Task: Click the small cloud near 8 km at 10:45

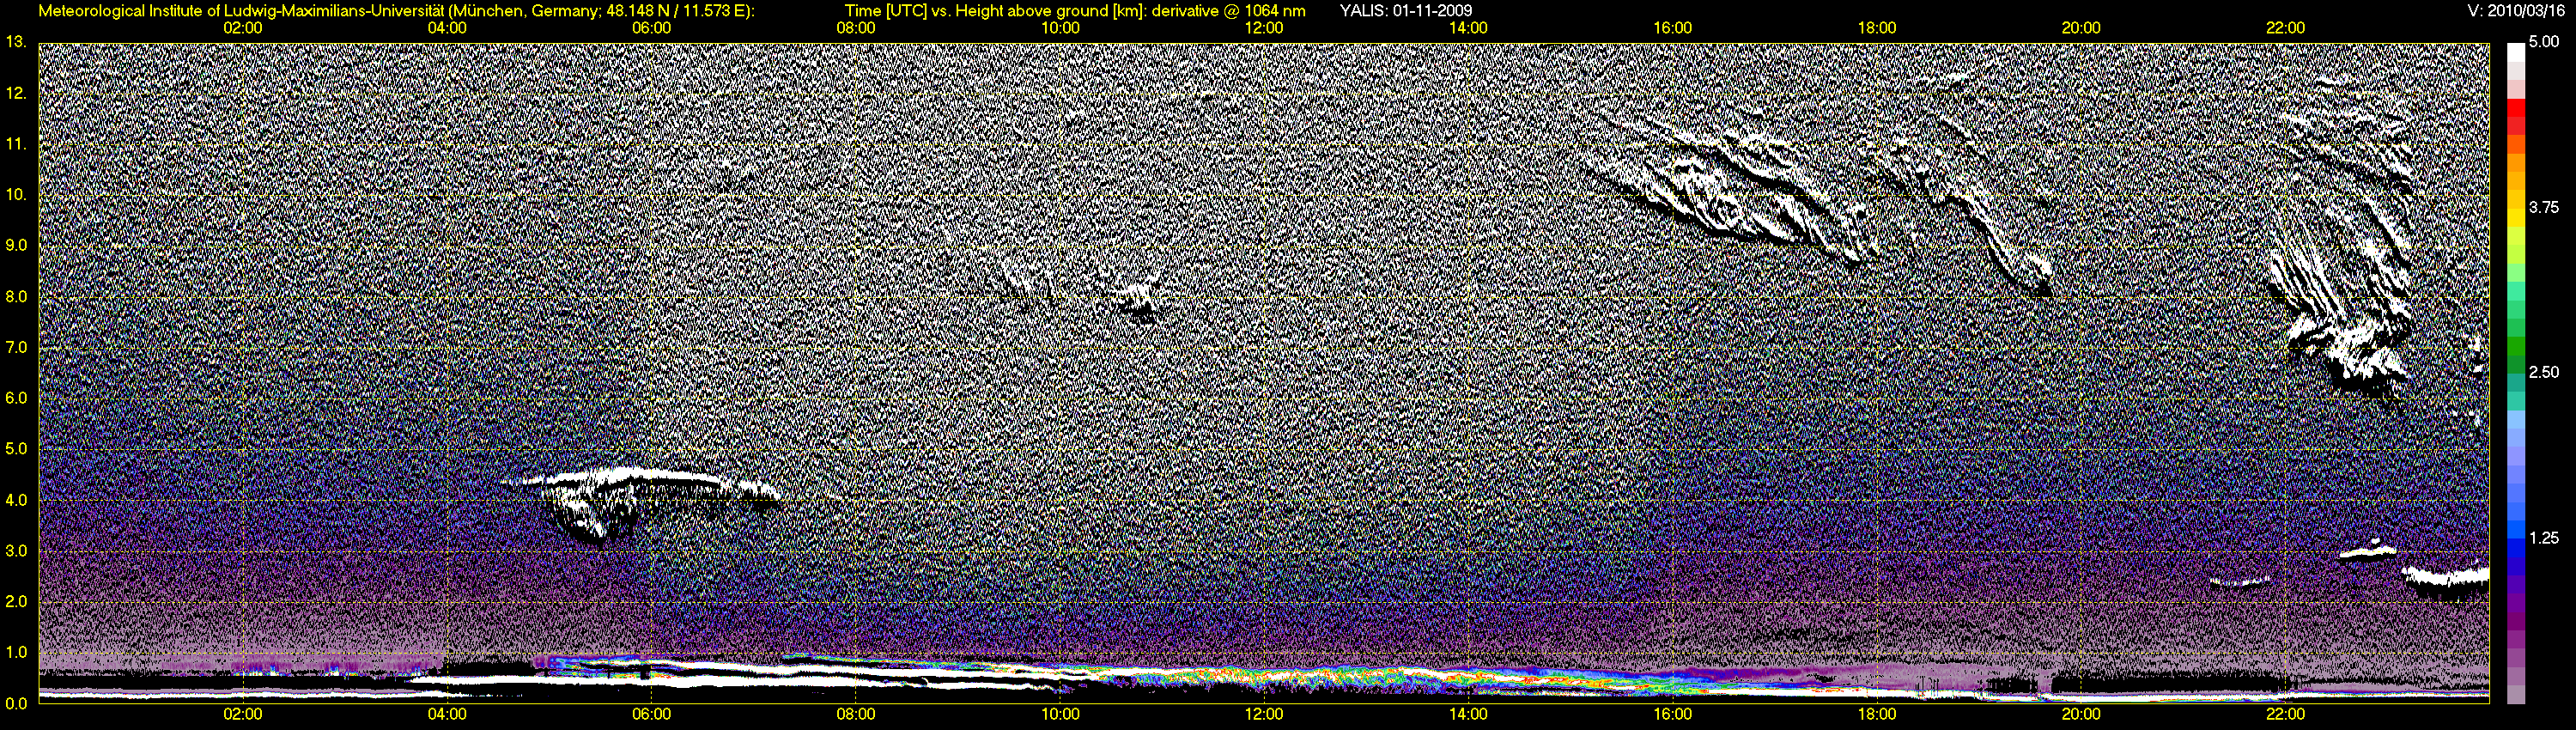Action: tap(1136, 296)
